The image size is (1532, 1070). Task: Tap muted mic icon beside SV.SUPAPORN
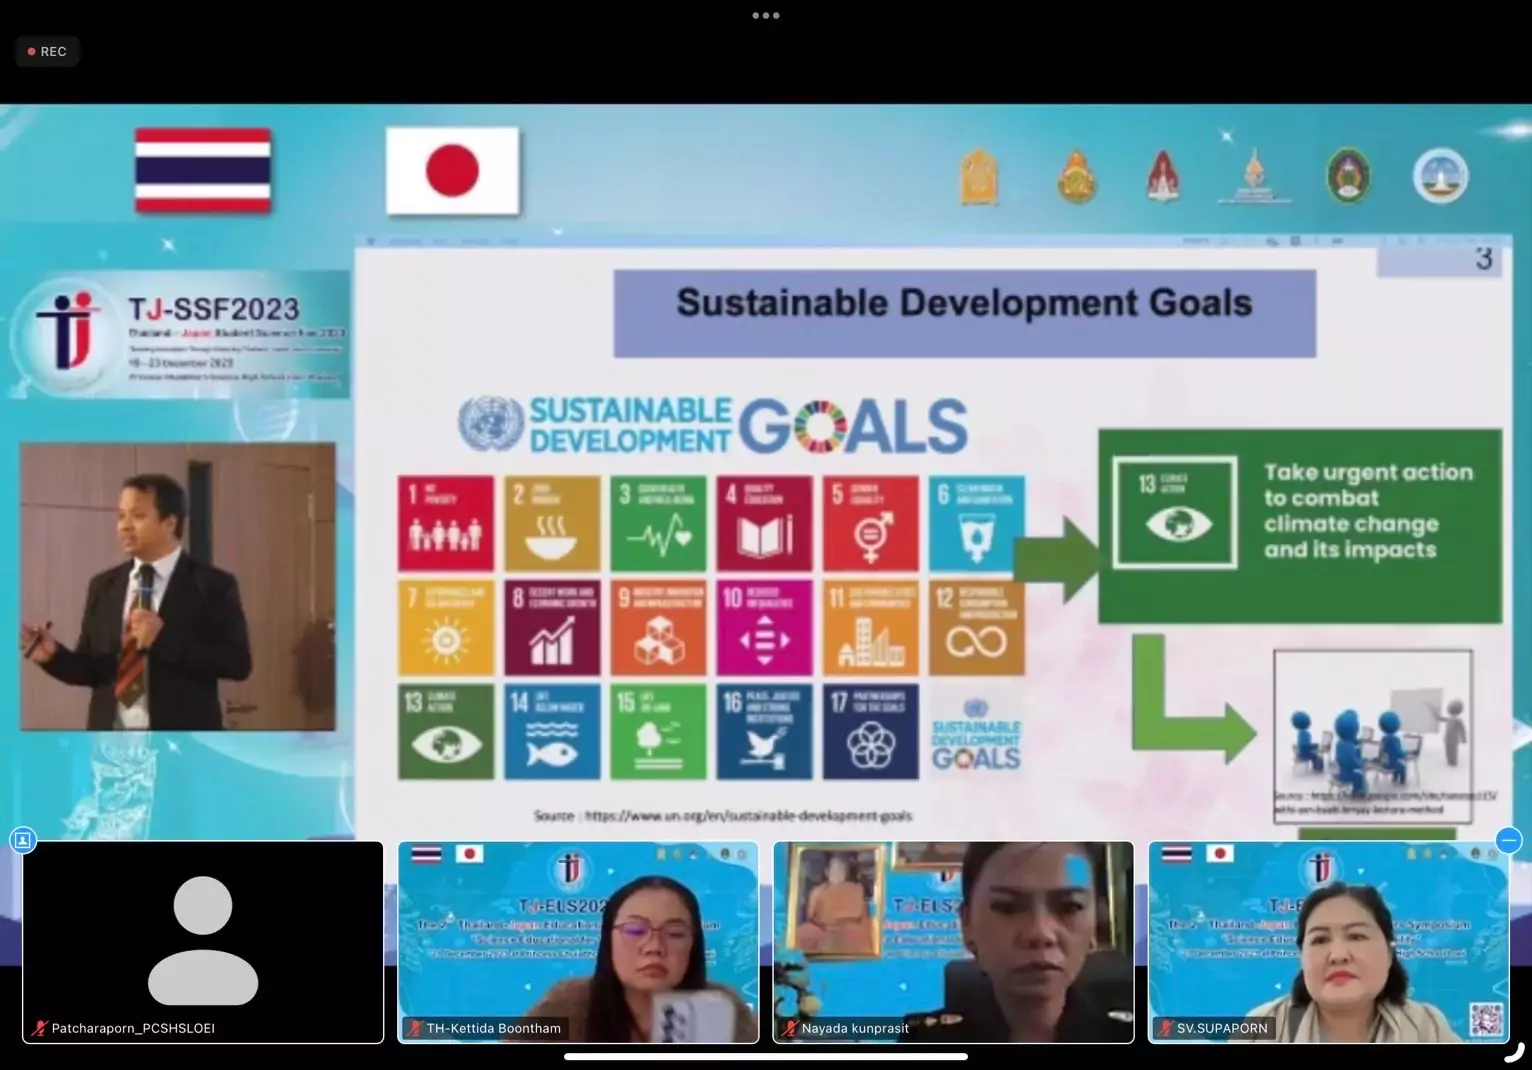click(1165, 1028)
